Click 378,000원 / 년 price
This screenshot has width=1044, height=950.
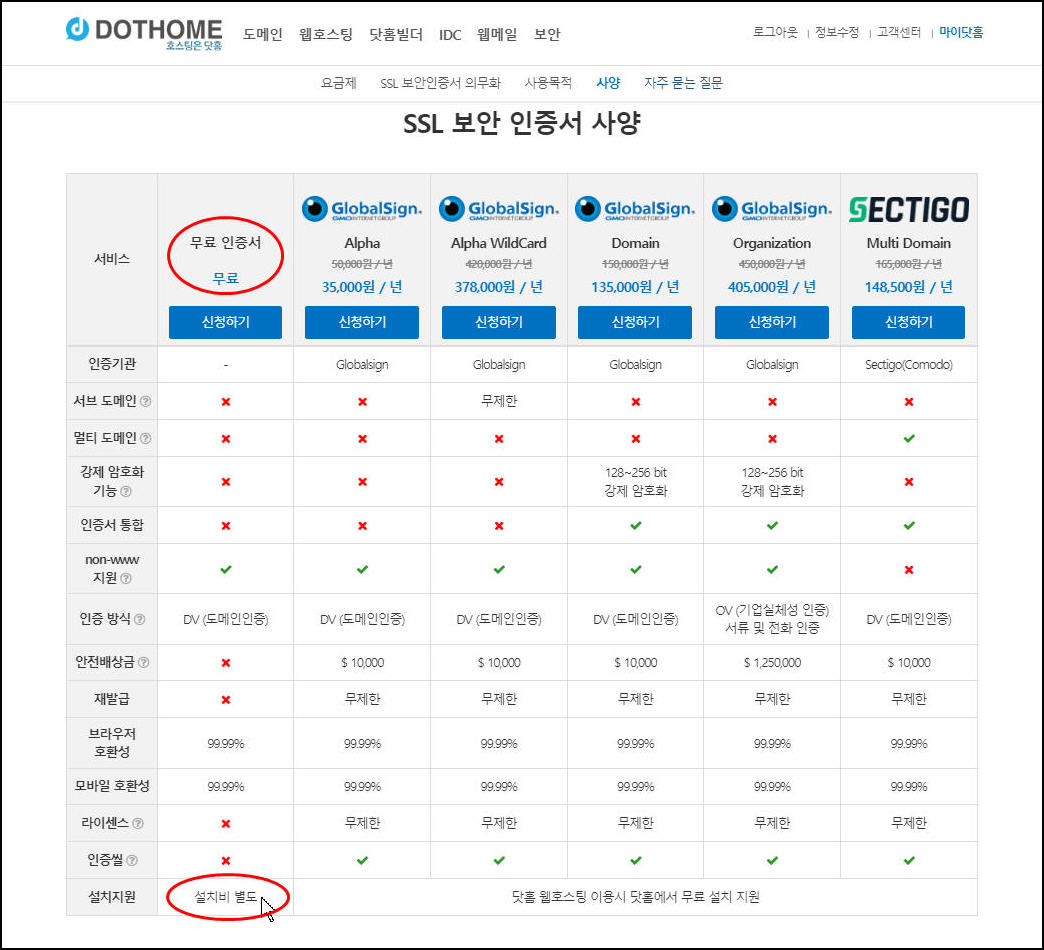499,287
